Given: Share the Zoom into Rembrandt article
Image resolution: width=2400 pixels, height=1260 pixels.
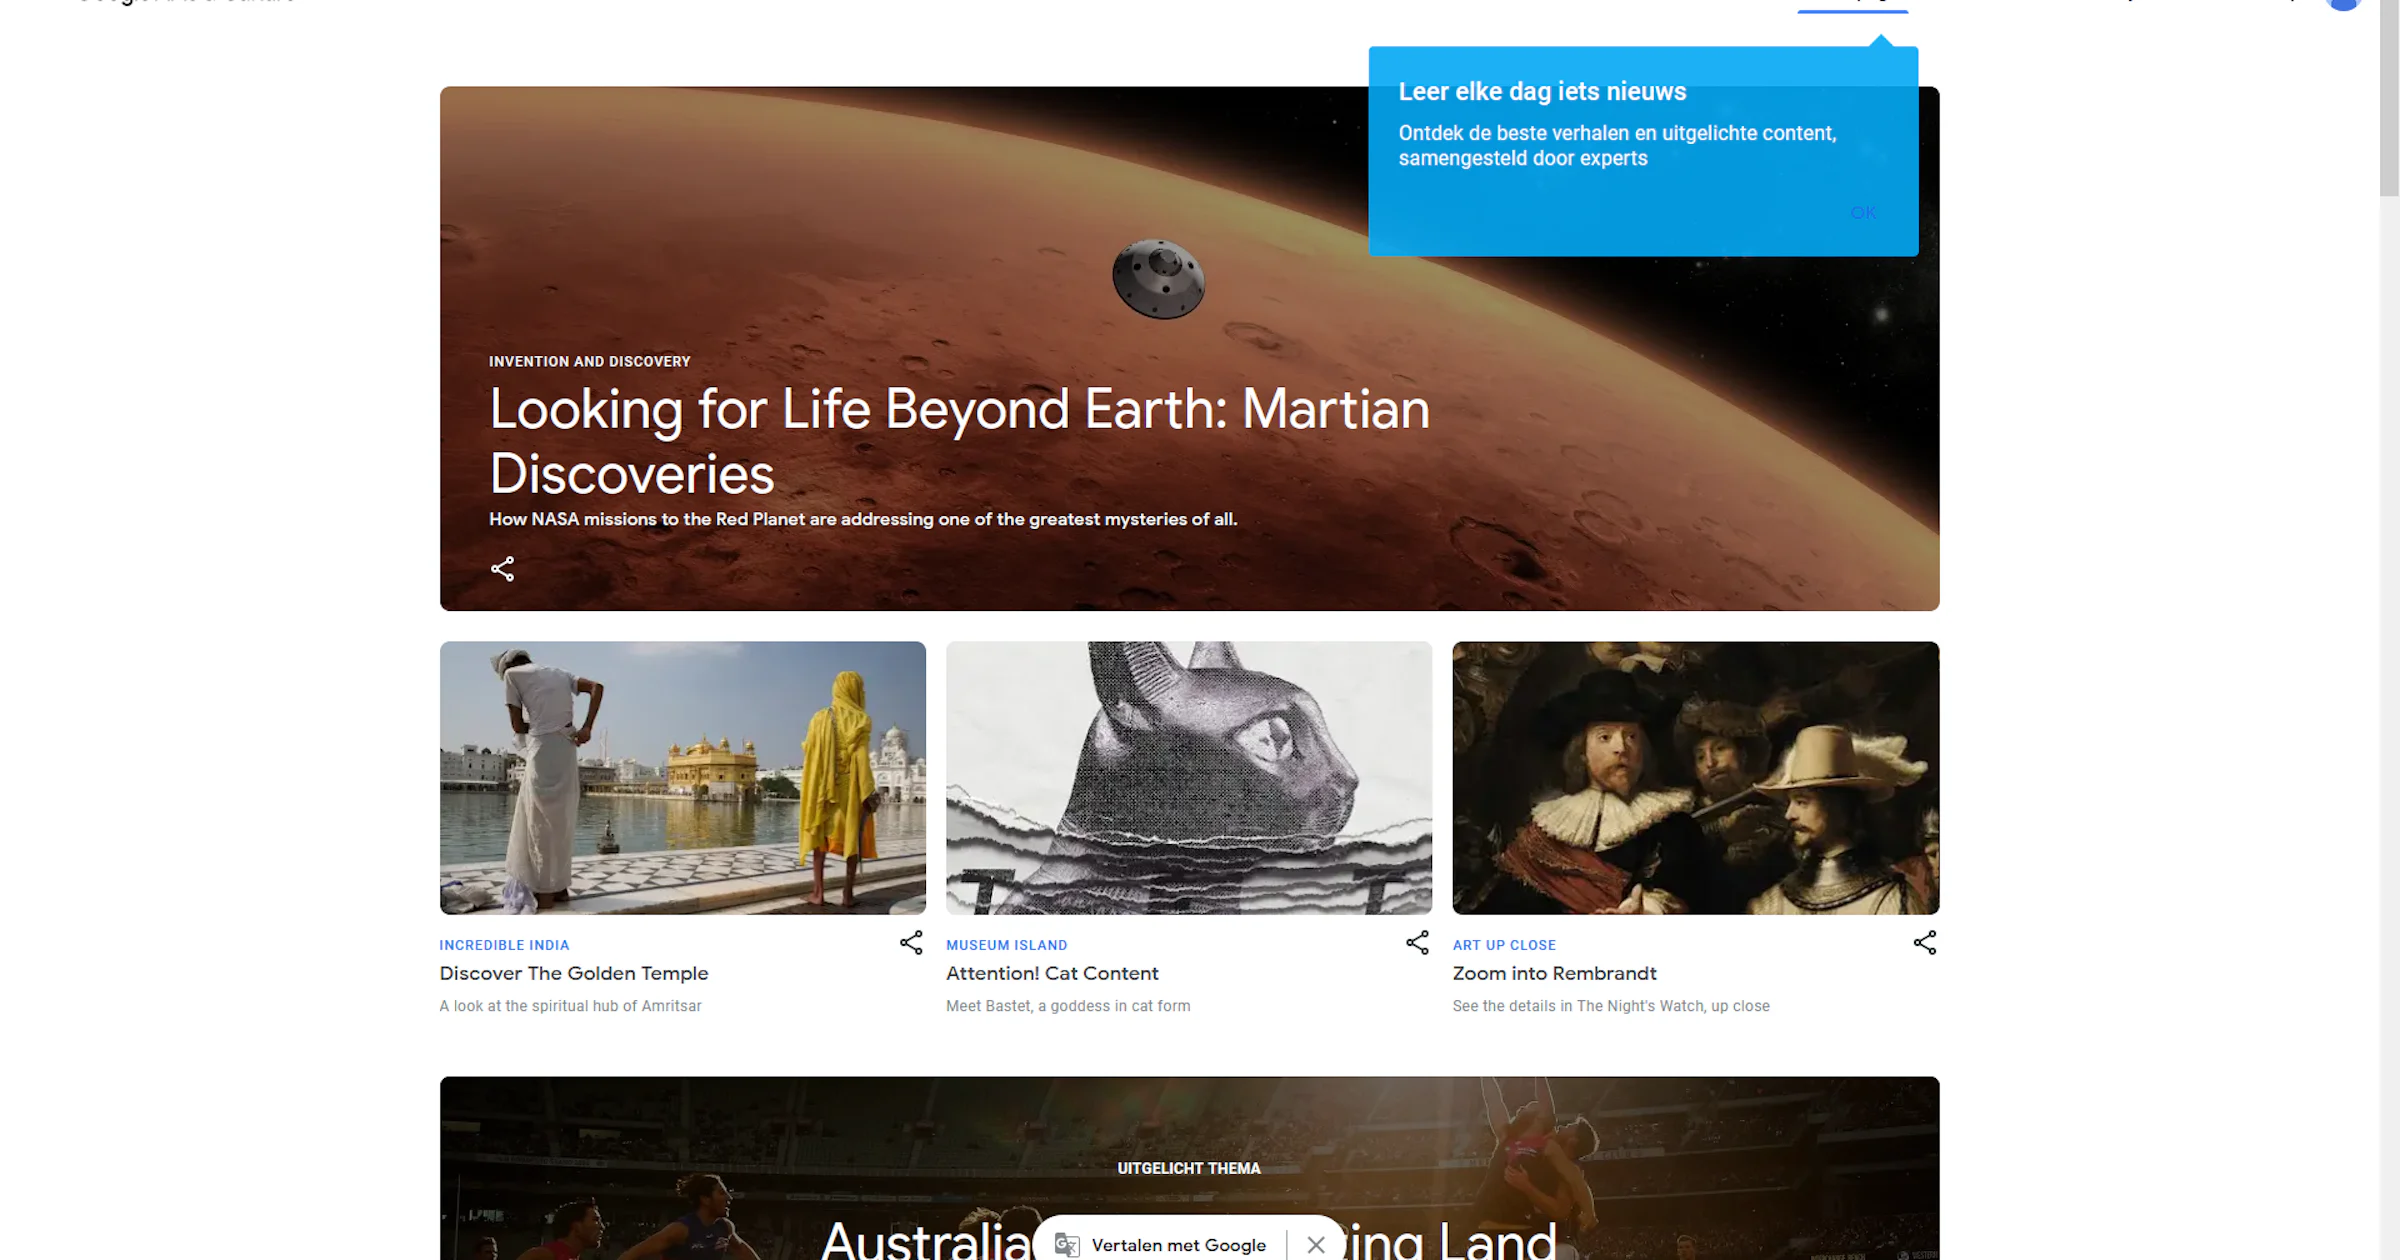Looking at the screenshot, I should 1925,942.
